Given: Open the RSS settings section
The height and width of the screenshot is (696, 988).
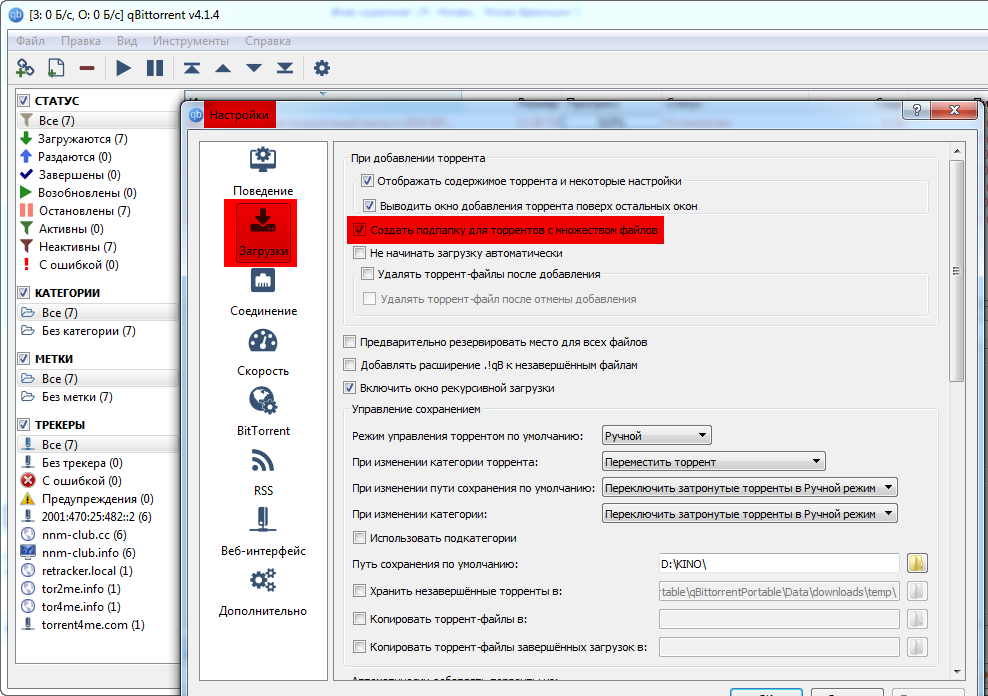Looking at the screenshot, I should coord(263,472).
